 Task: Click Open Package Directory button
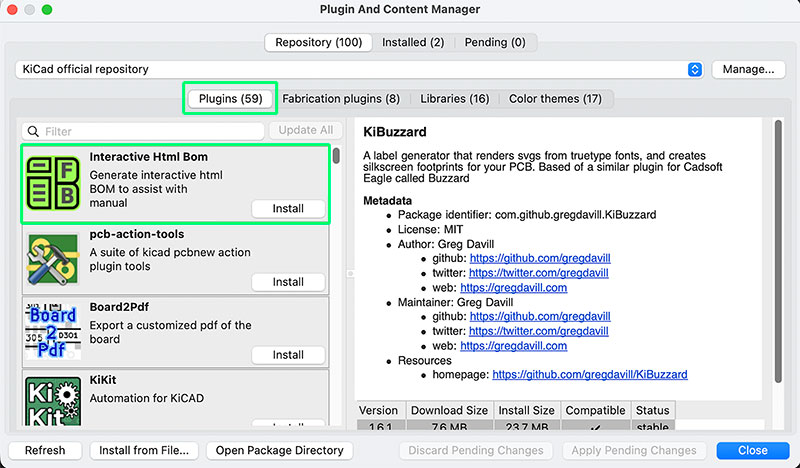[279, 450]
